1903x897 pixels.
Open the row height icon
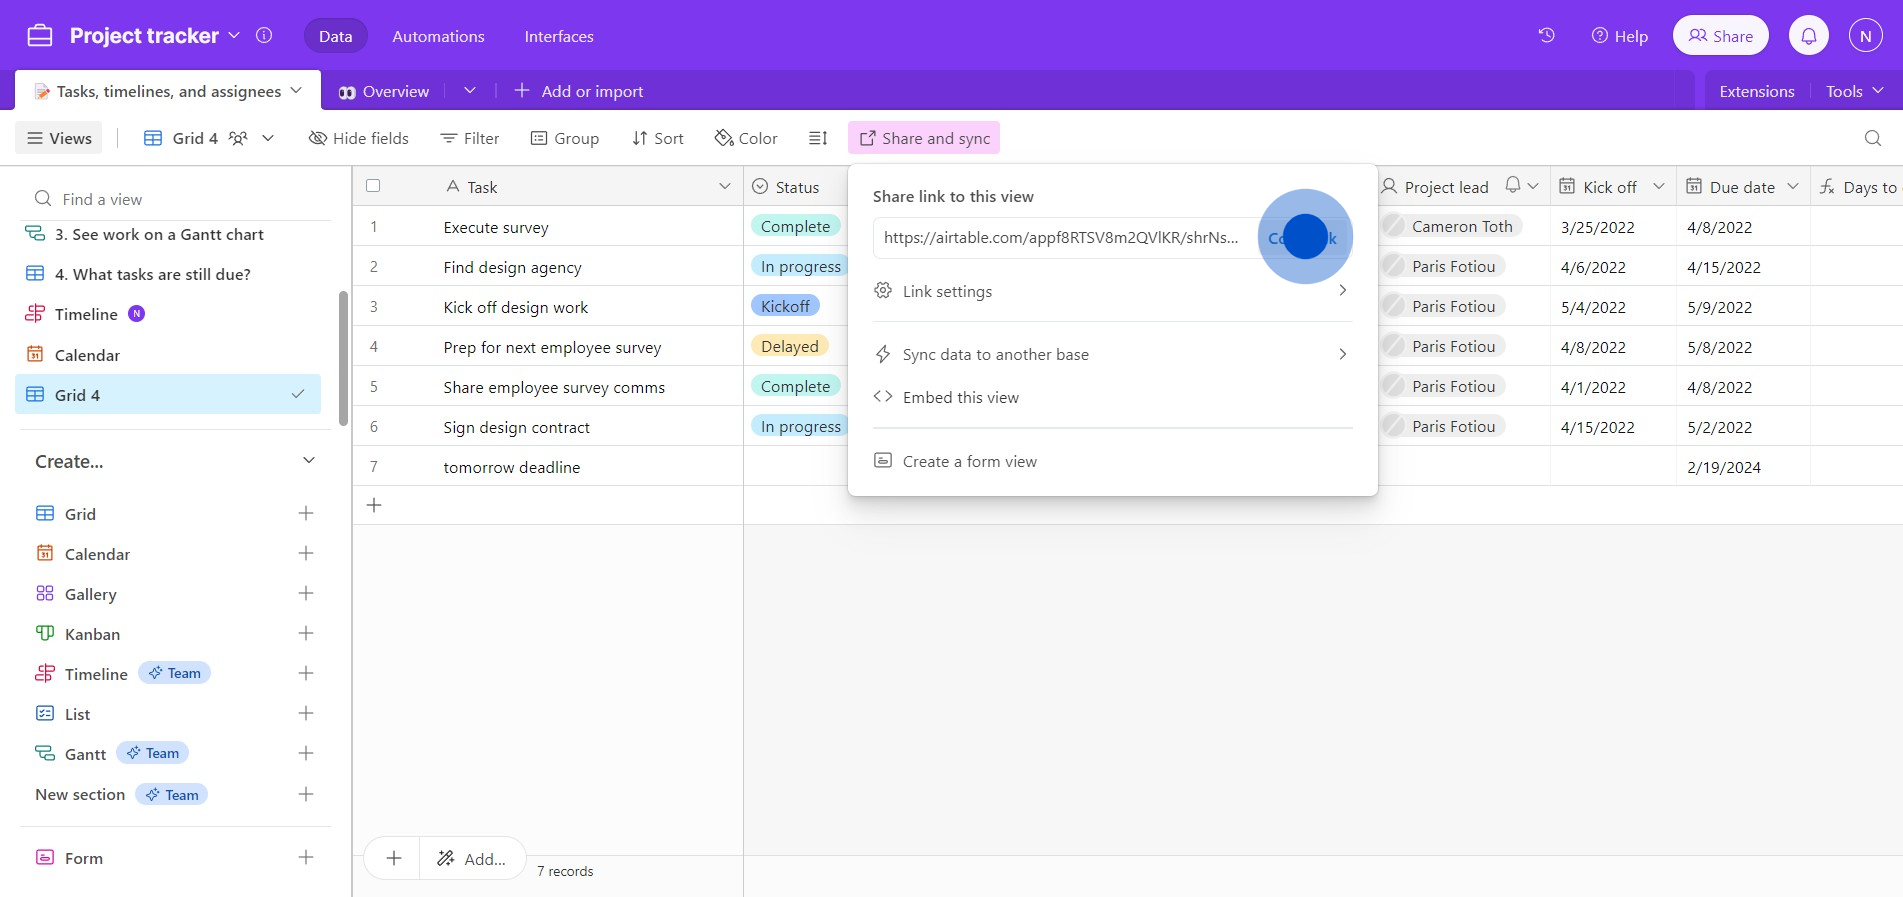pos(818,138)
